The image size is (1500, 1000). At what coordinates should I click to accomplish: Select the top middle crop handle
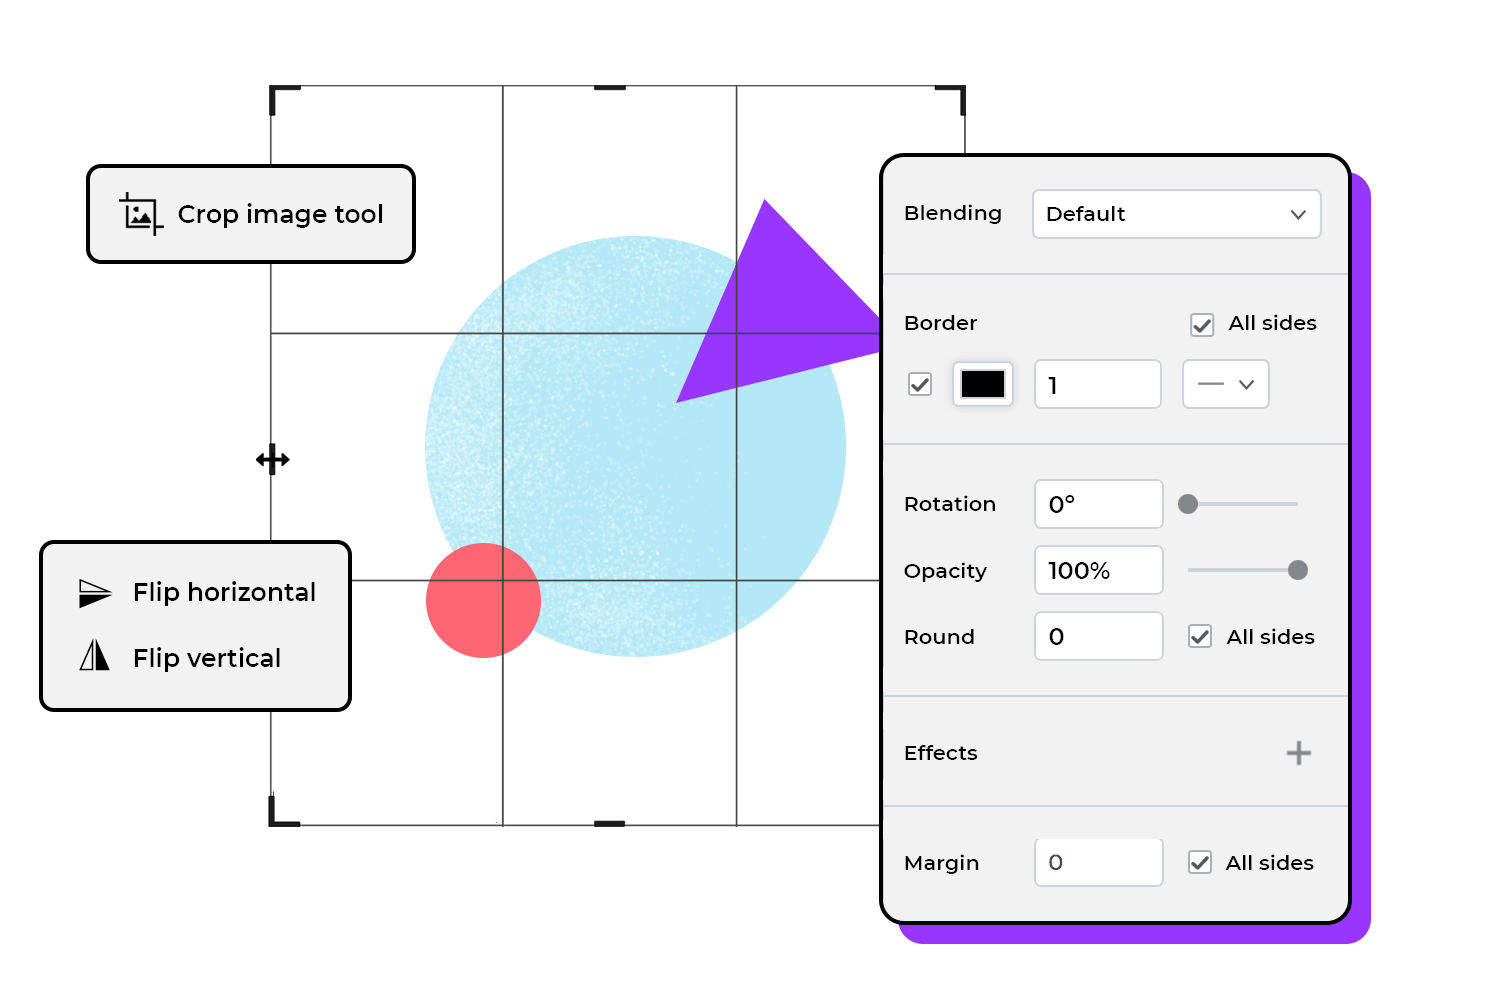pos(610,88)
